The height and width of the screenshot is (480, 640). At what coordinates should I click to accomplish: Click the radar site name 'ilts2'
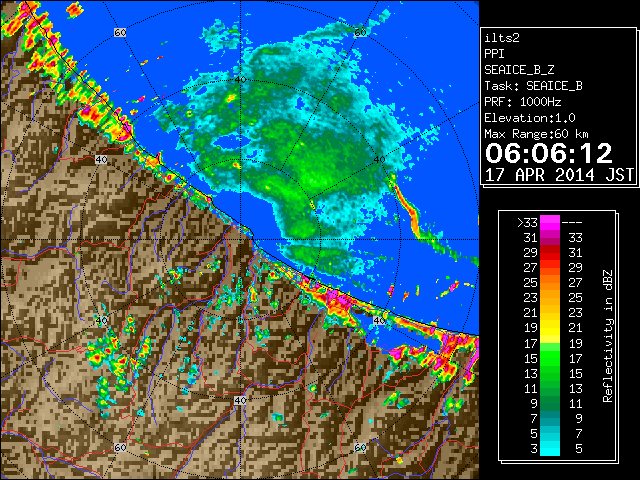point(502,38)
